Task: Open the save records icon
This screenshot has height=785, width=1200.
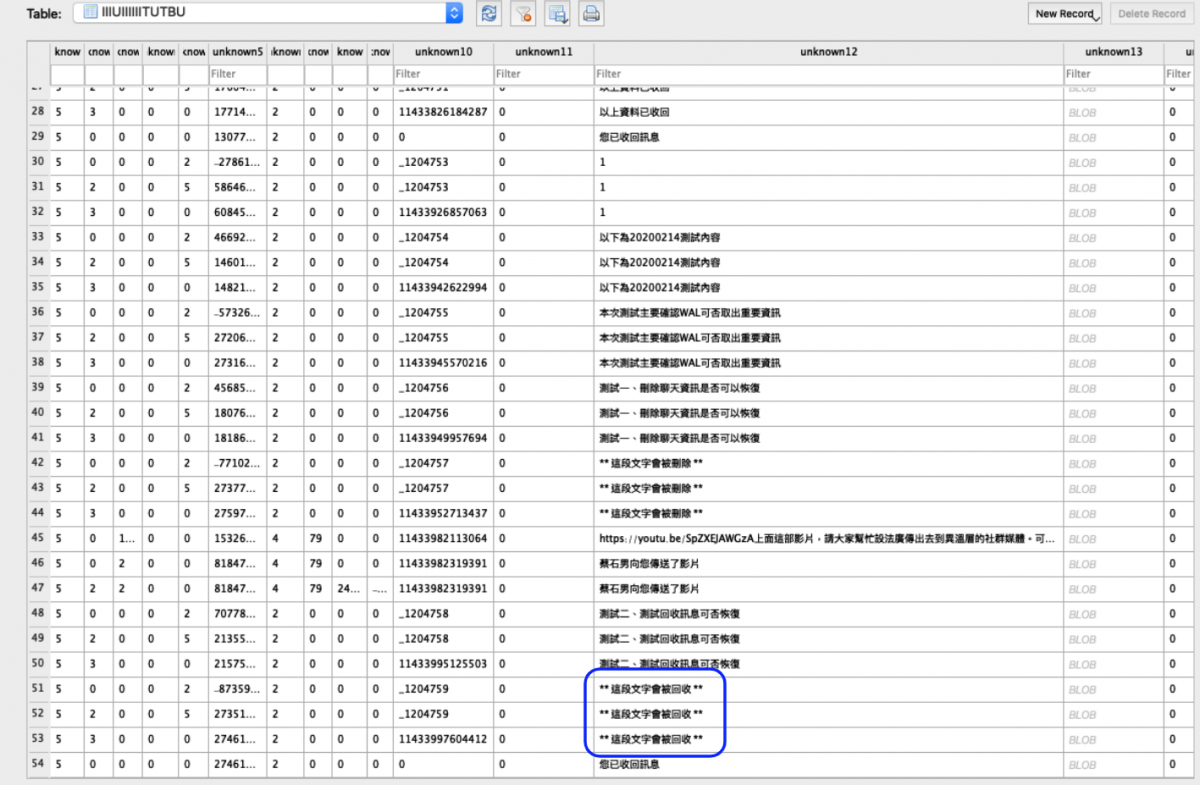Action: click(557, 13)
